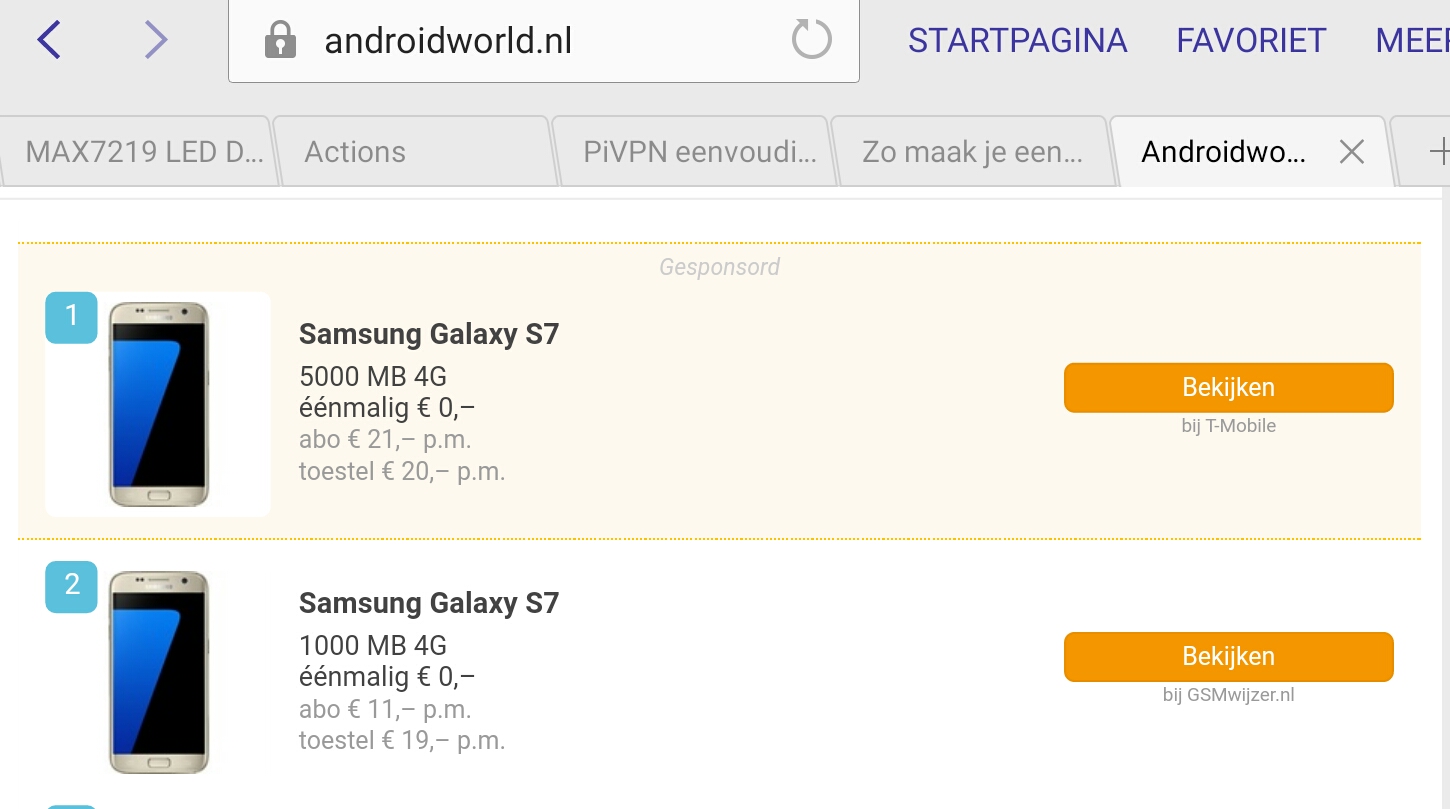
Task: Open the FAVORIET bookmarks menu
Action: click(x=1251, y=41)
